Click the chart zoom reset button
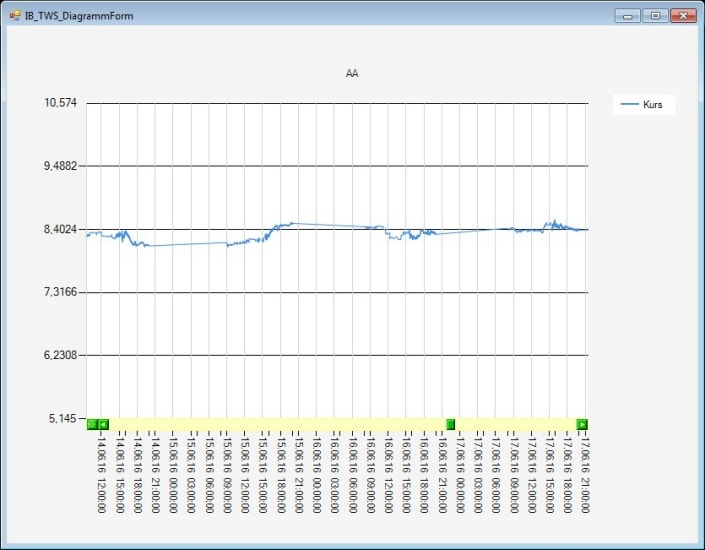Image resolution: width=705 pixels, height=550 pixels. [92, 424]
